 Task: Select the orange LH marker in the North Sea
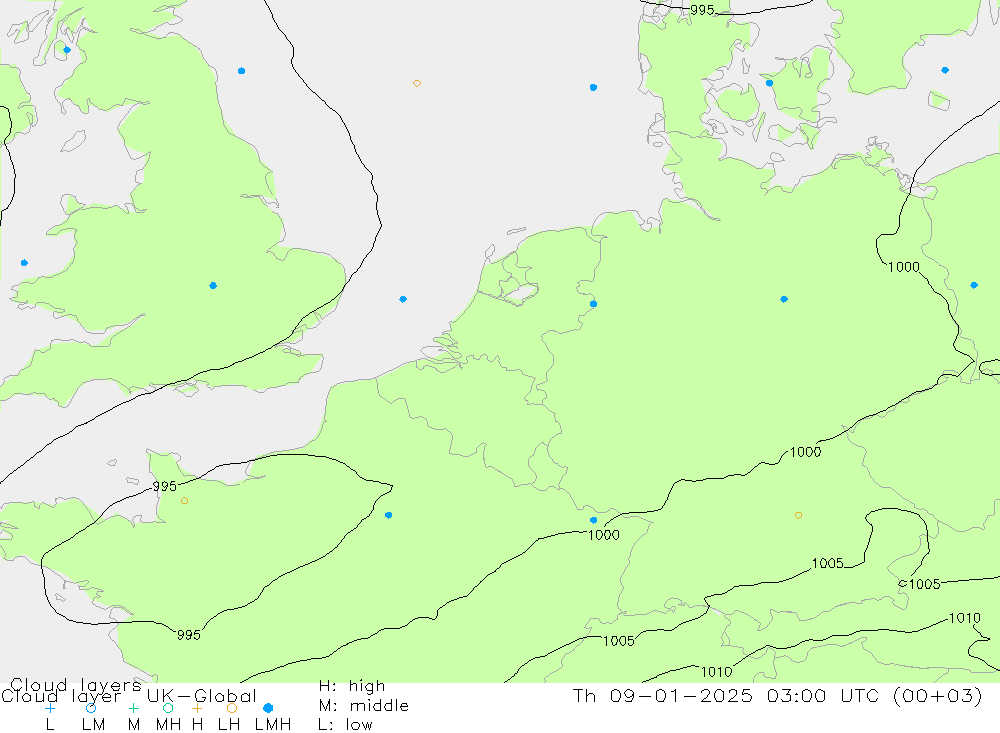(416, 84)
